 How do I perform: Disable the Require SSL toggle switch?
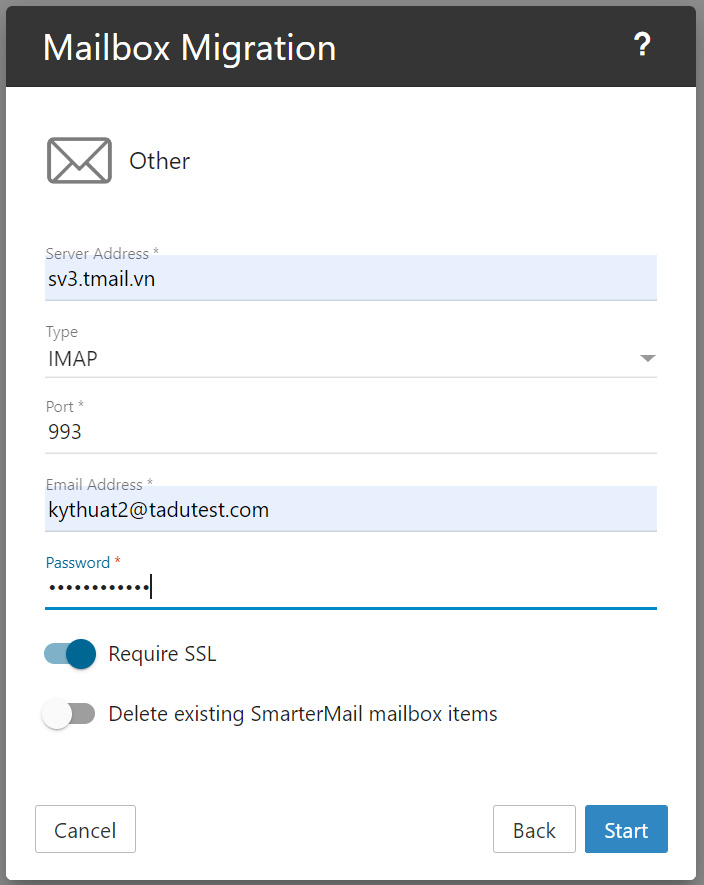tap(70, 654)
